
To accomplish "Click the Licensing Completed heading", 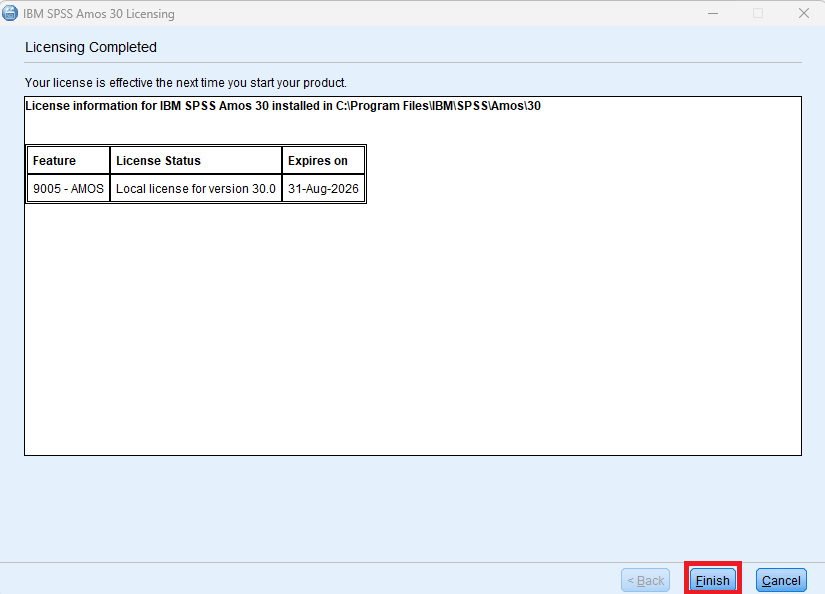I will pyautogui.click(x=91, y=47).
